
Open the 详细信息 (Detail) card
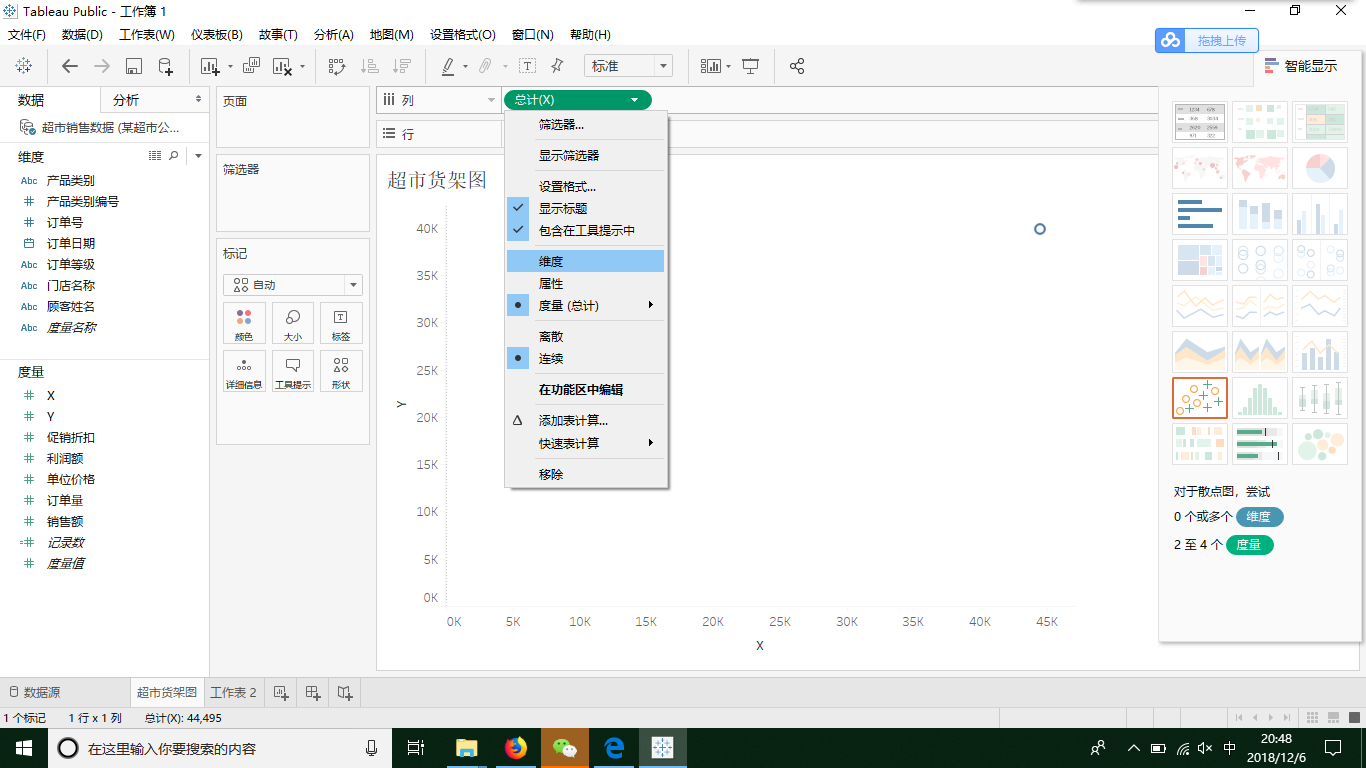(244, 371)
